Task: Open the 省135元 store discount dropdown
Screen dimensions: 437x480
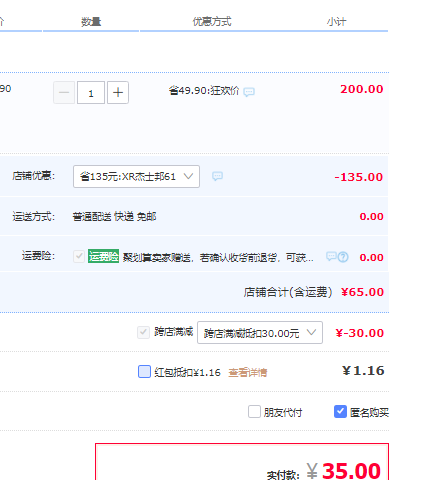Action: [136, 176]
